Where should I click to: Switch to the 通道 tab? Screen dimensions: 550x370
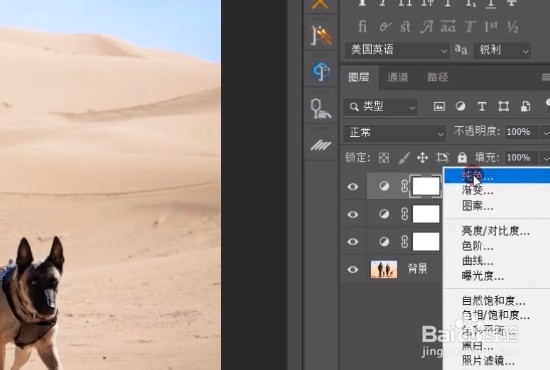coord(398,77)
